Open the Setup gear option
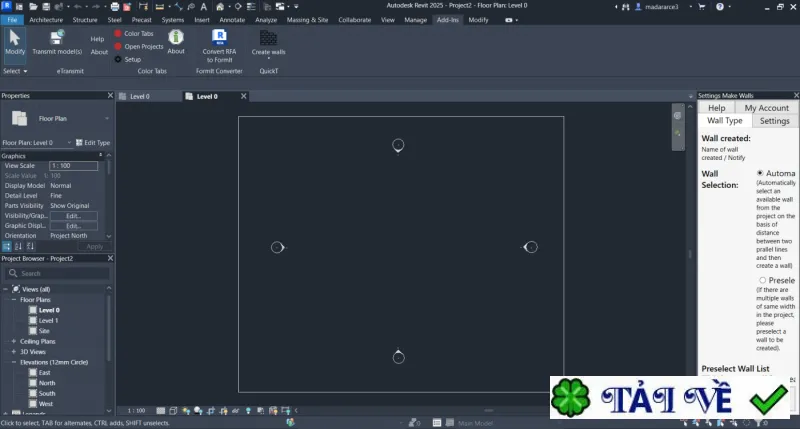 click(118, 59)
